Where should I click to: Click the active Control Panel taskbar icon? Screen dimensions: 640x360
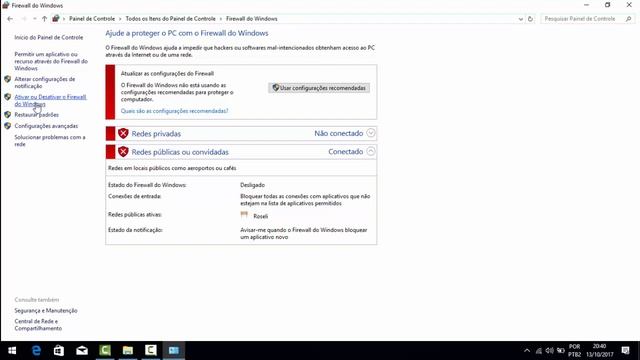pos(173,351)
